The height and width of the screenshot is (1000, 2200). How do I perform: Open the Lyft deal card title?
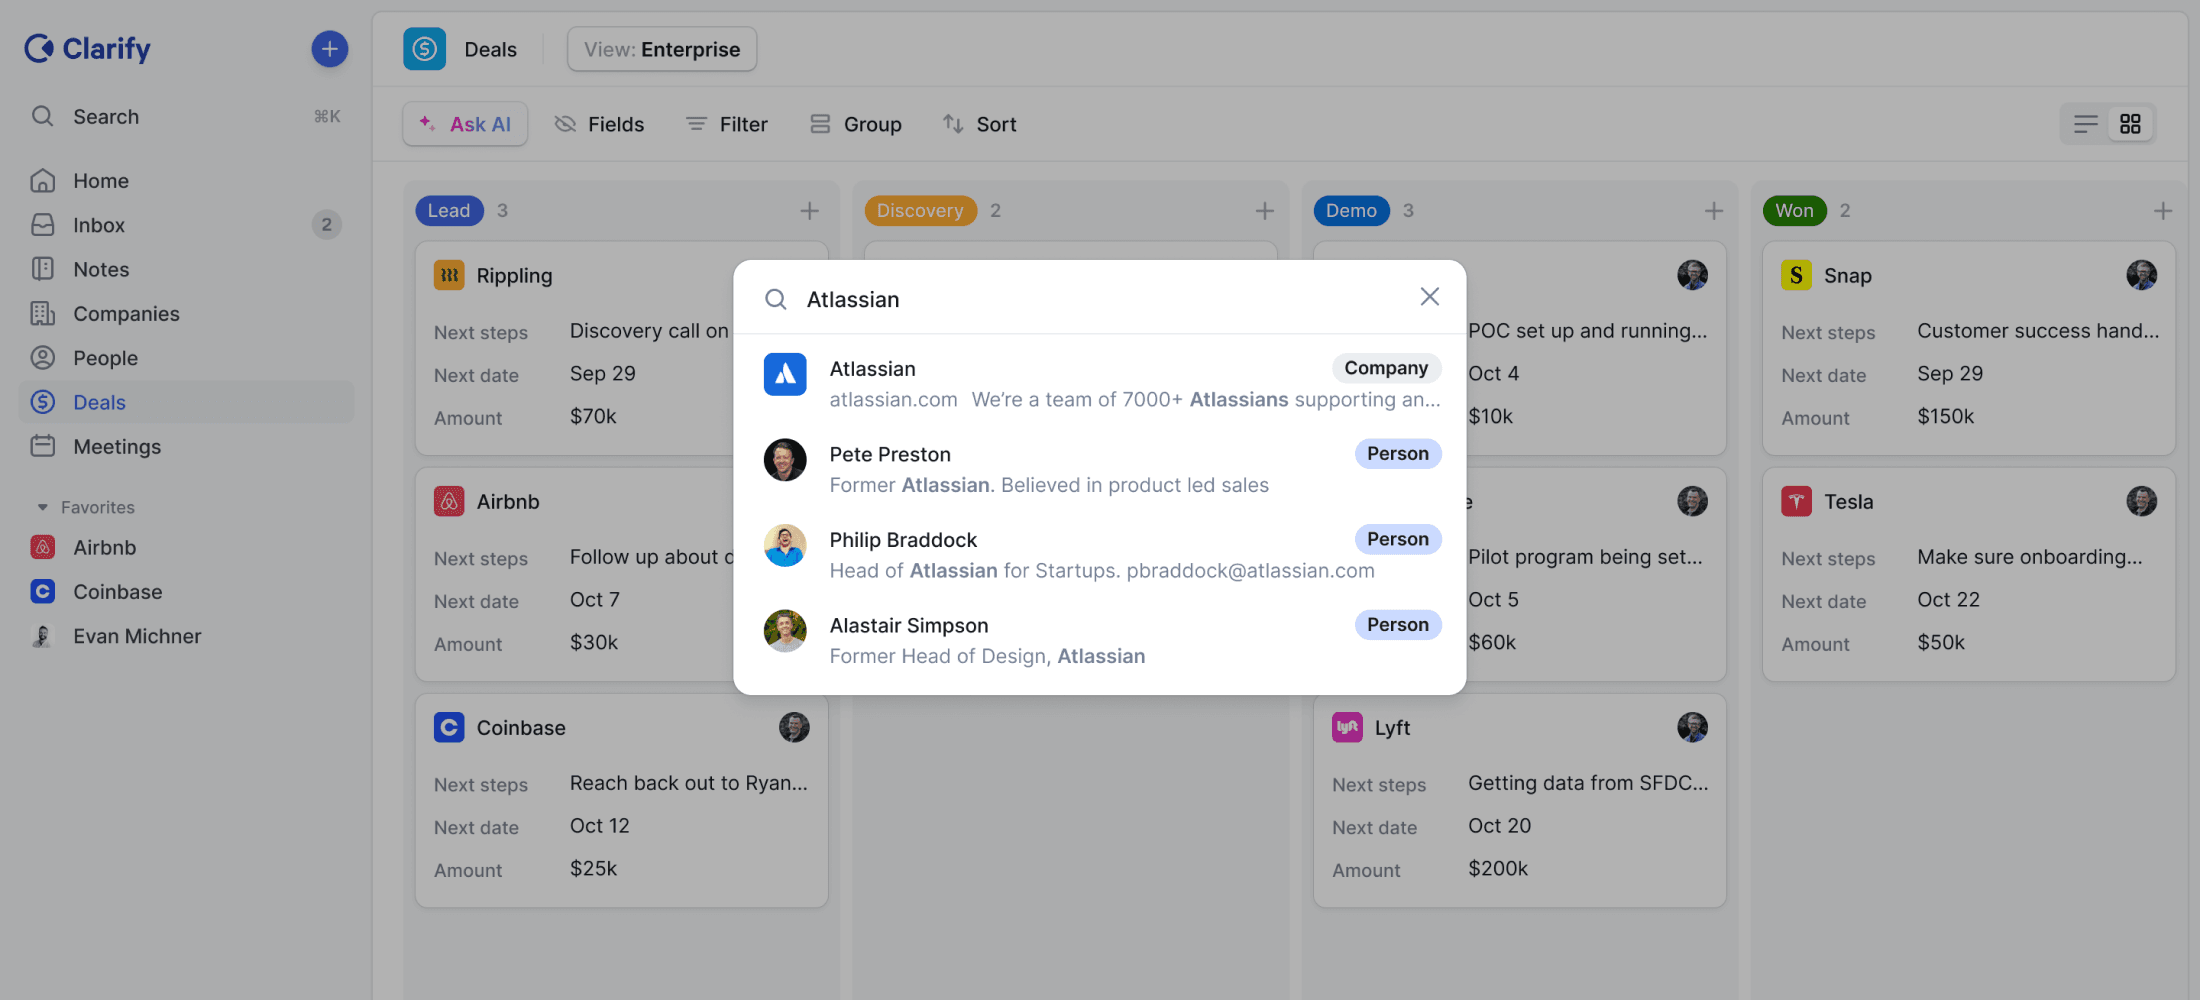[1392, 727]
